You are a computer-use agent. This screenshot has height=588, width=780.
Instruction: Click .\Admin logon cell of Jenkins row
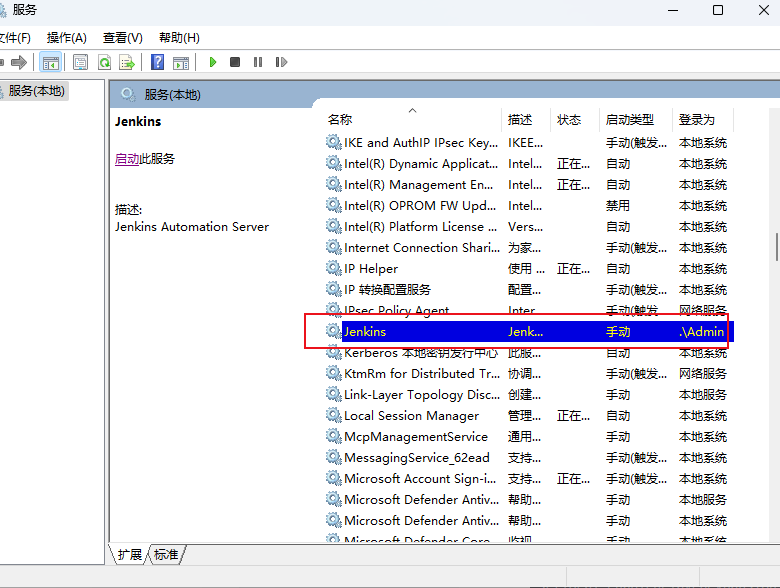702,331
